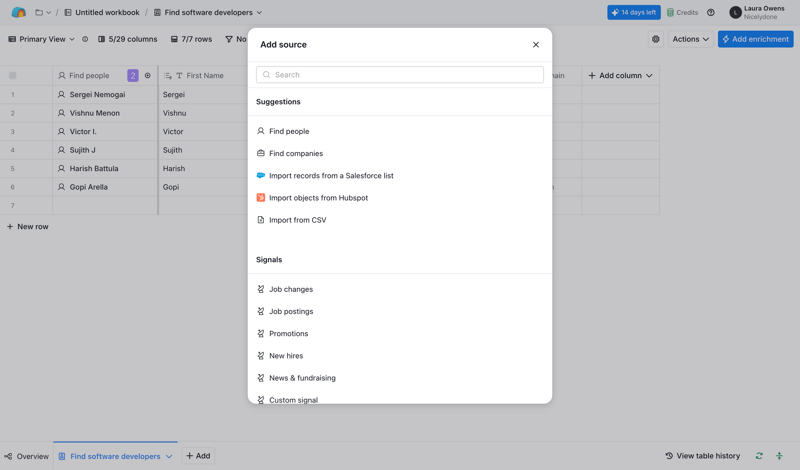Close the Add source dialog
Viewport: 800px width, 470px height.
(536, 44)
